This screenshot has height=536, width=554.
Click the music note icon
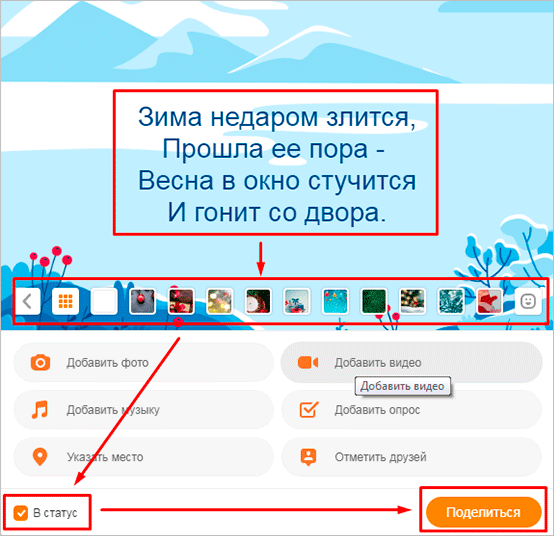coord(40,410)
